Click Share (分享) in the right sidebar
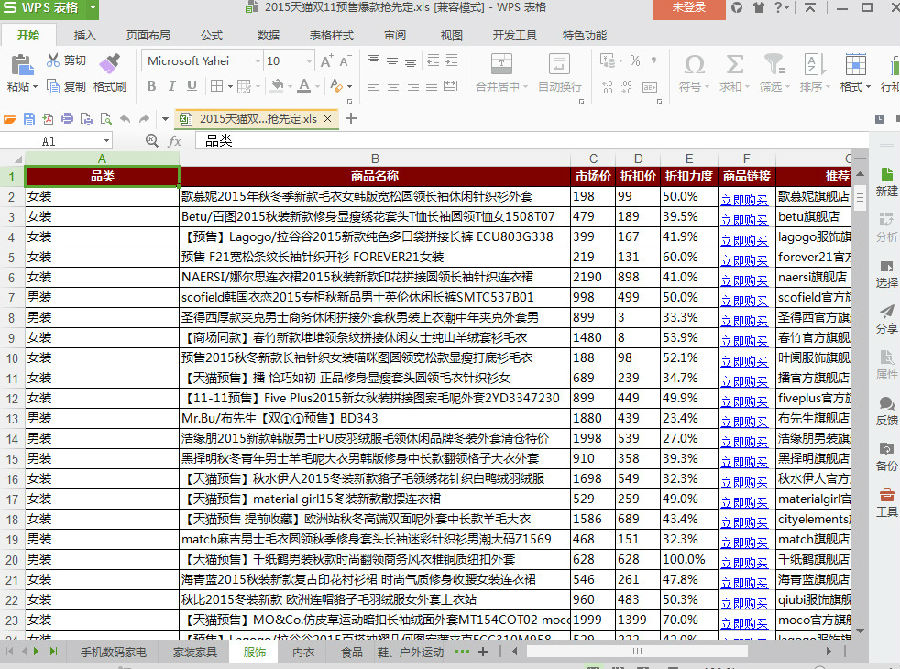The width and height of the screenshot is (900, 669). [886, 320]
